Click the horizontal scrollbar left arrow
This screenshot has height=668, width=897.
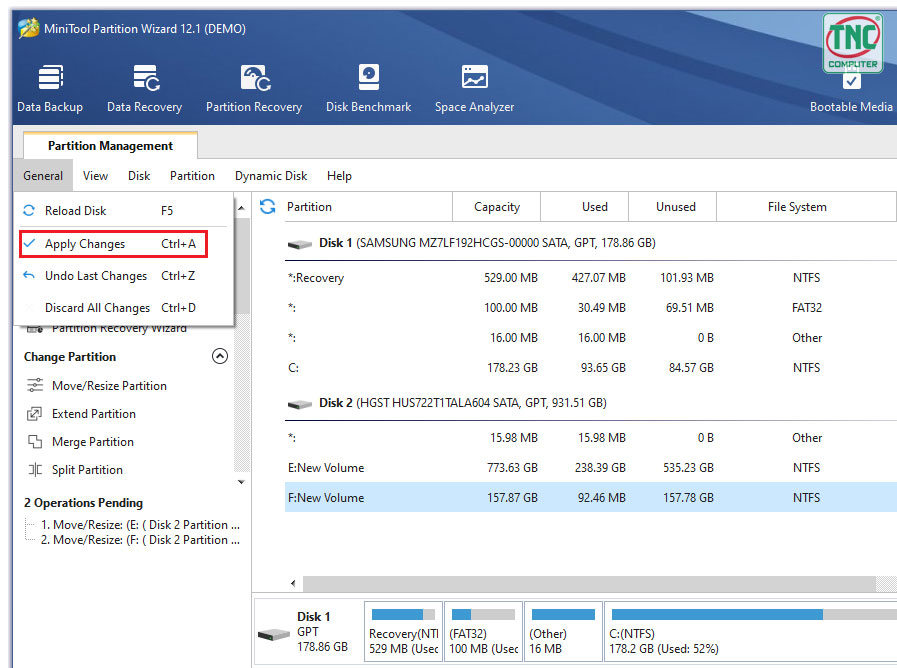point(293,583)
